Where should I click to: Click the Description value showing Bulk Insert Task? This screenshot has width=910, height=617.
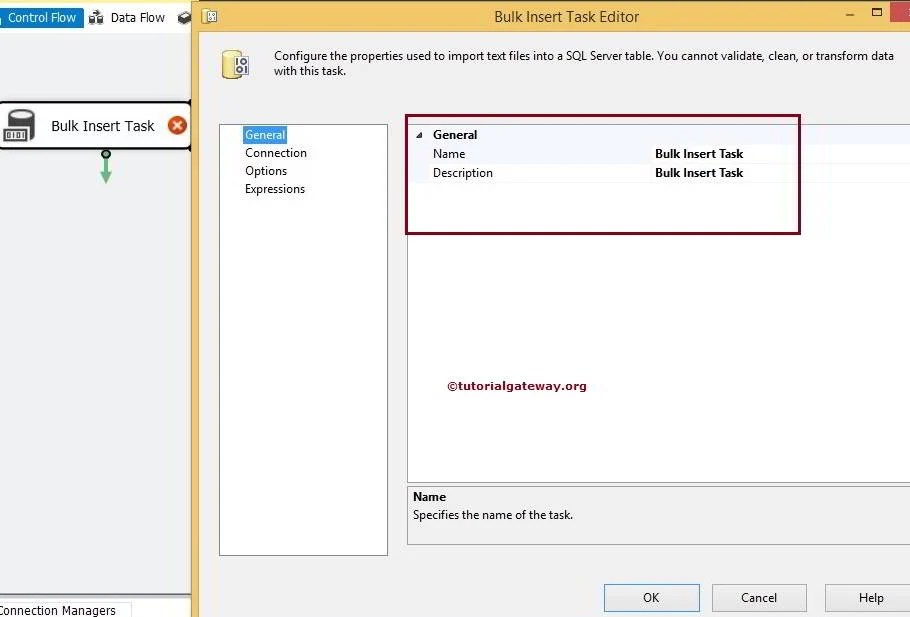click(x=698, y=172)
